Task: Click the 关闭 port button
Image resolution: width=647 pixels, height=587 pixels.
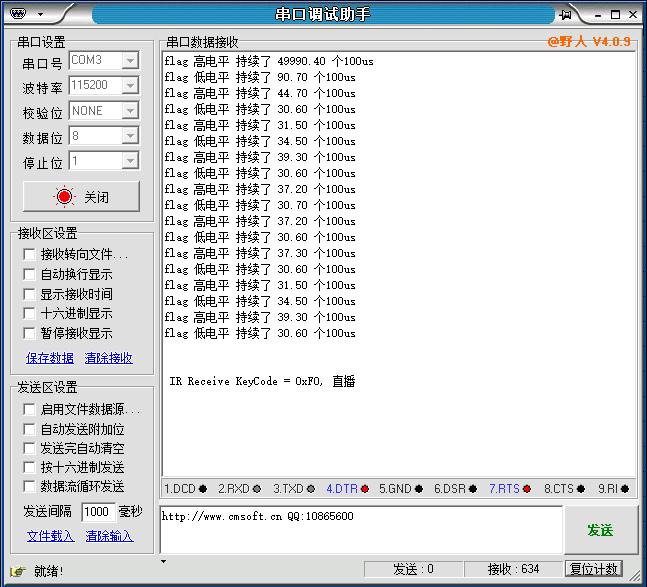Action: pos(81,196)
